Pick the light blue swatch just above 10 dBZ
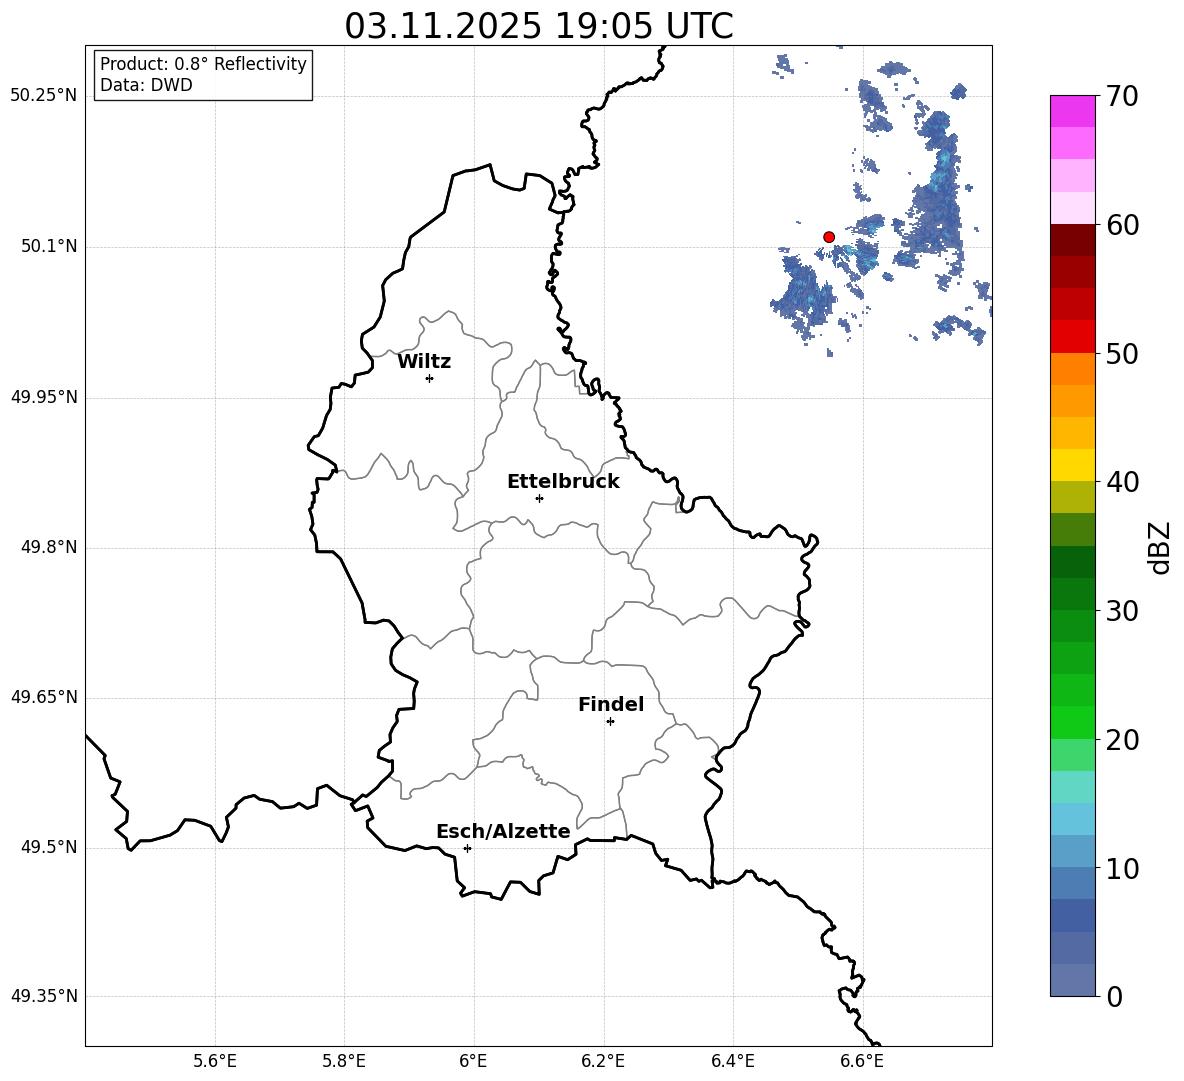Screen dimensions: 1184x1081 (x=1072, y=851)
